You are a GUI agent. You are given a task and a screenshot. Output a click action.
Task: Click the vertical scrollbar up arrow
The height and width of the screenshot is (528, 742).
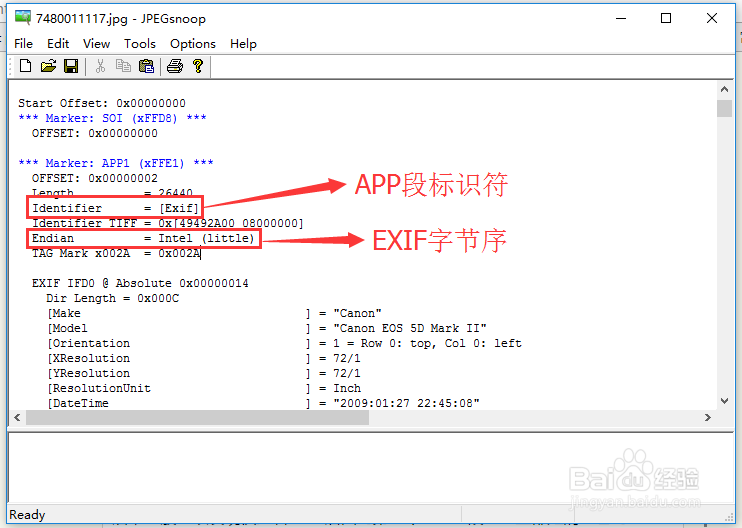pyautogui.click(x=724, y=89)
